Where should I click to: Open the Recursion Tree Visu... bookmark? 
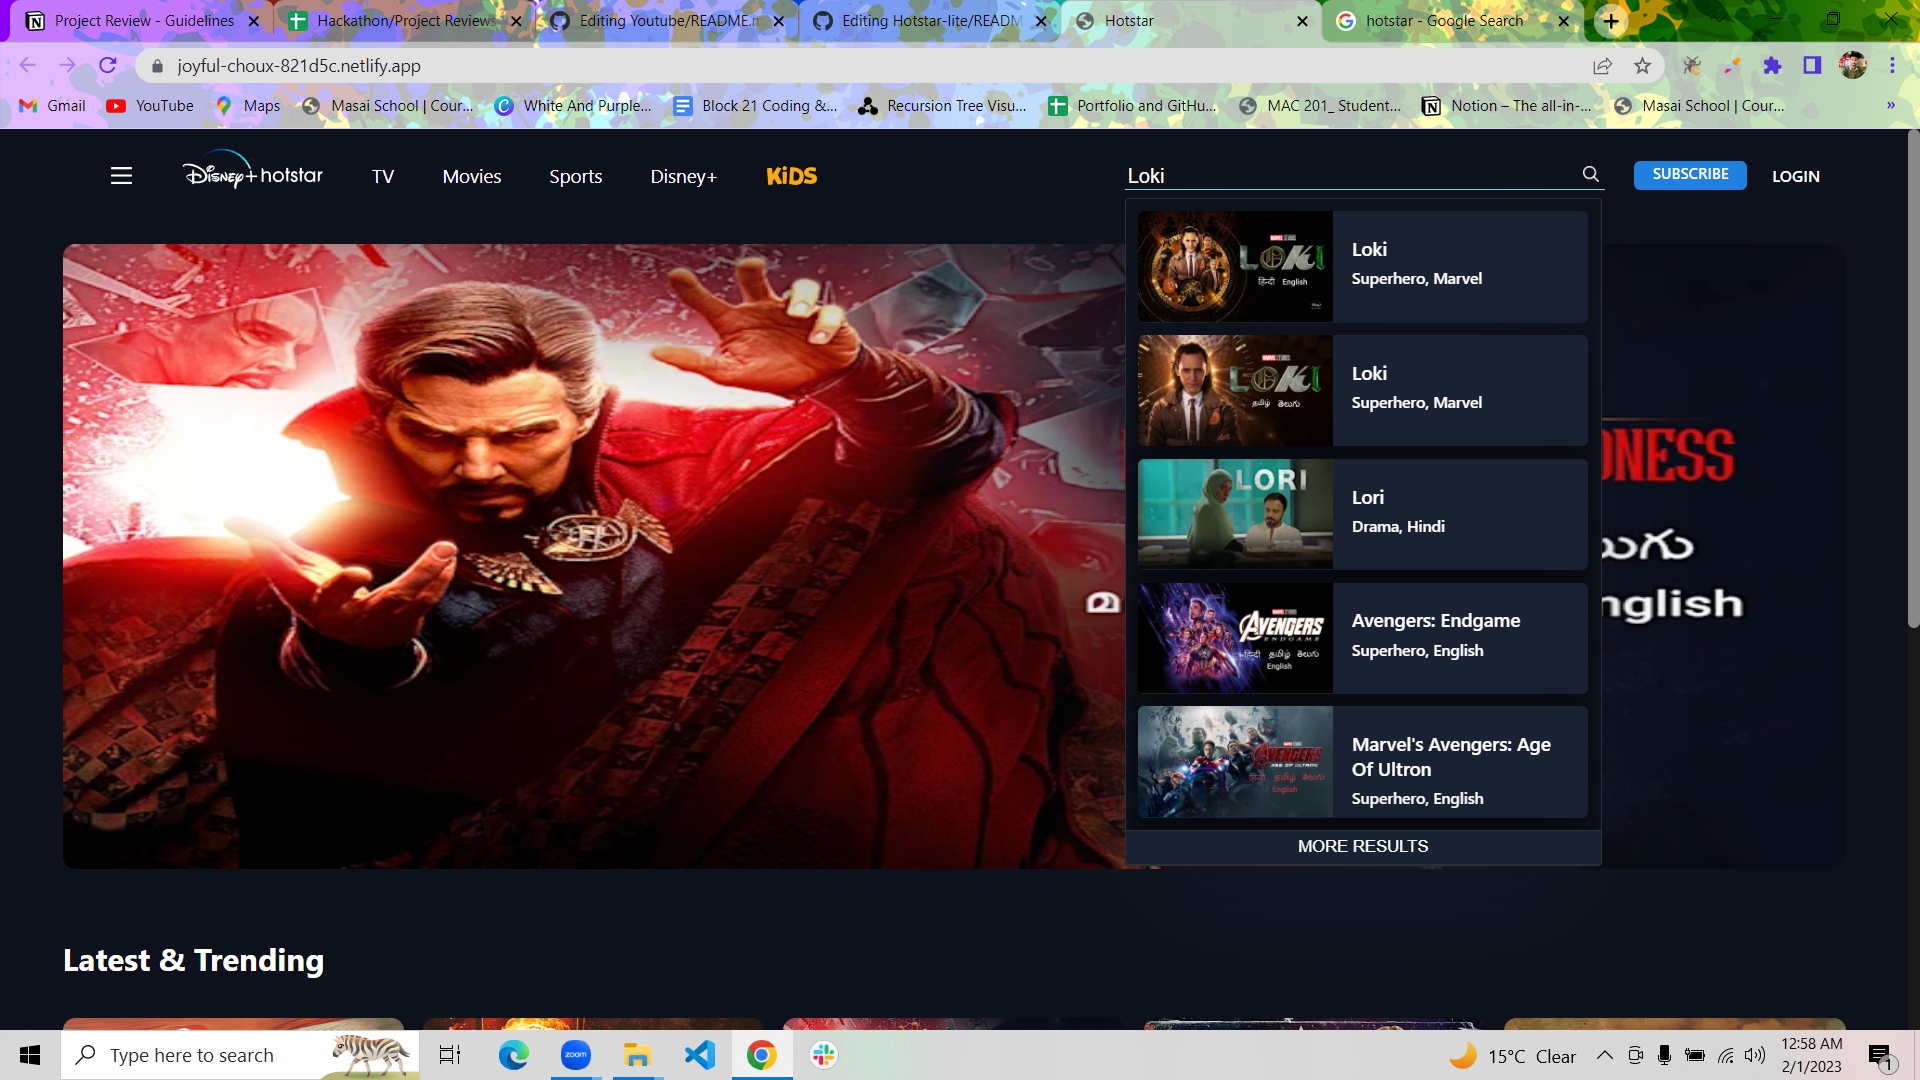(943, 105)
